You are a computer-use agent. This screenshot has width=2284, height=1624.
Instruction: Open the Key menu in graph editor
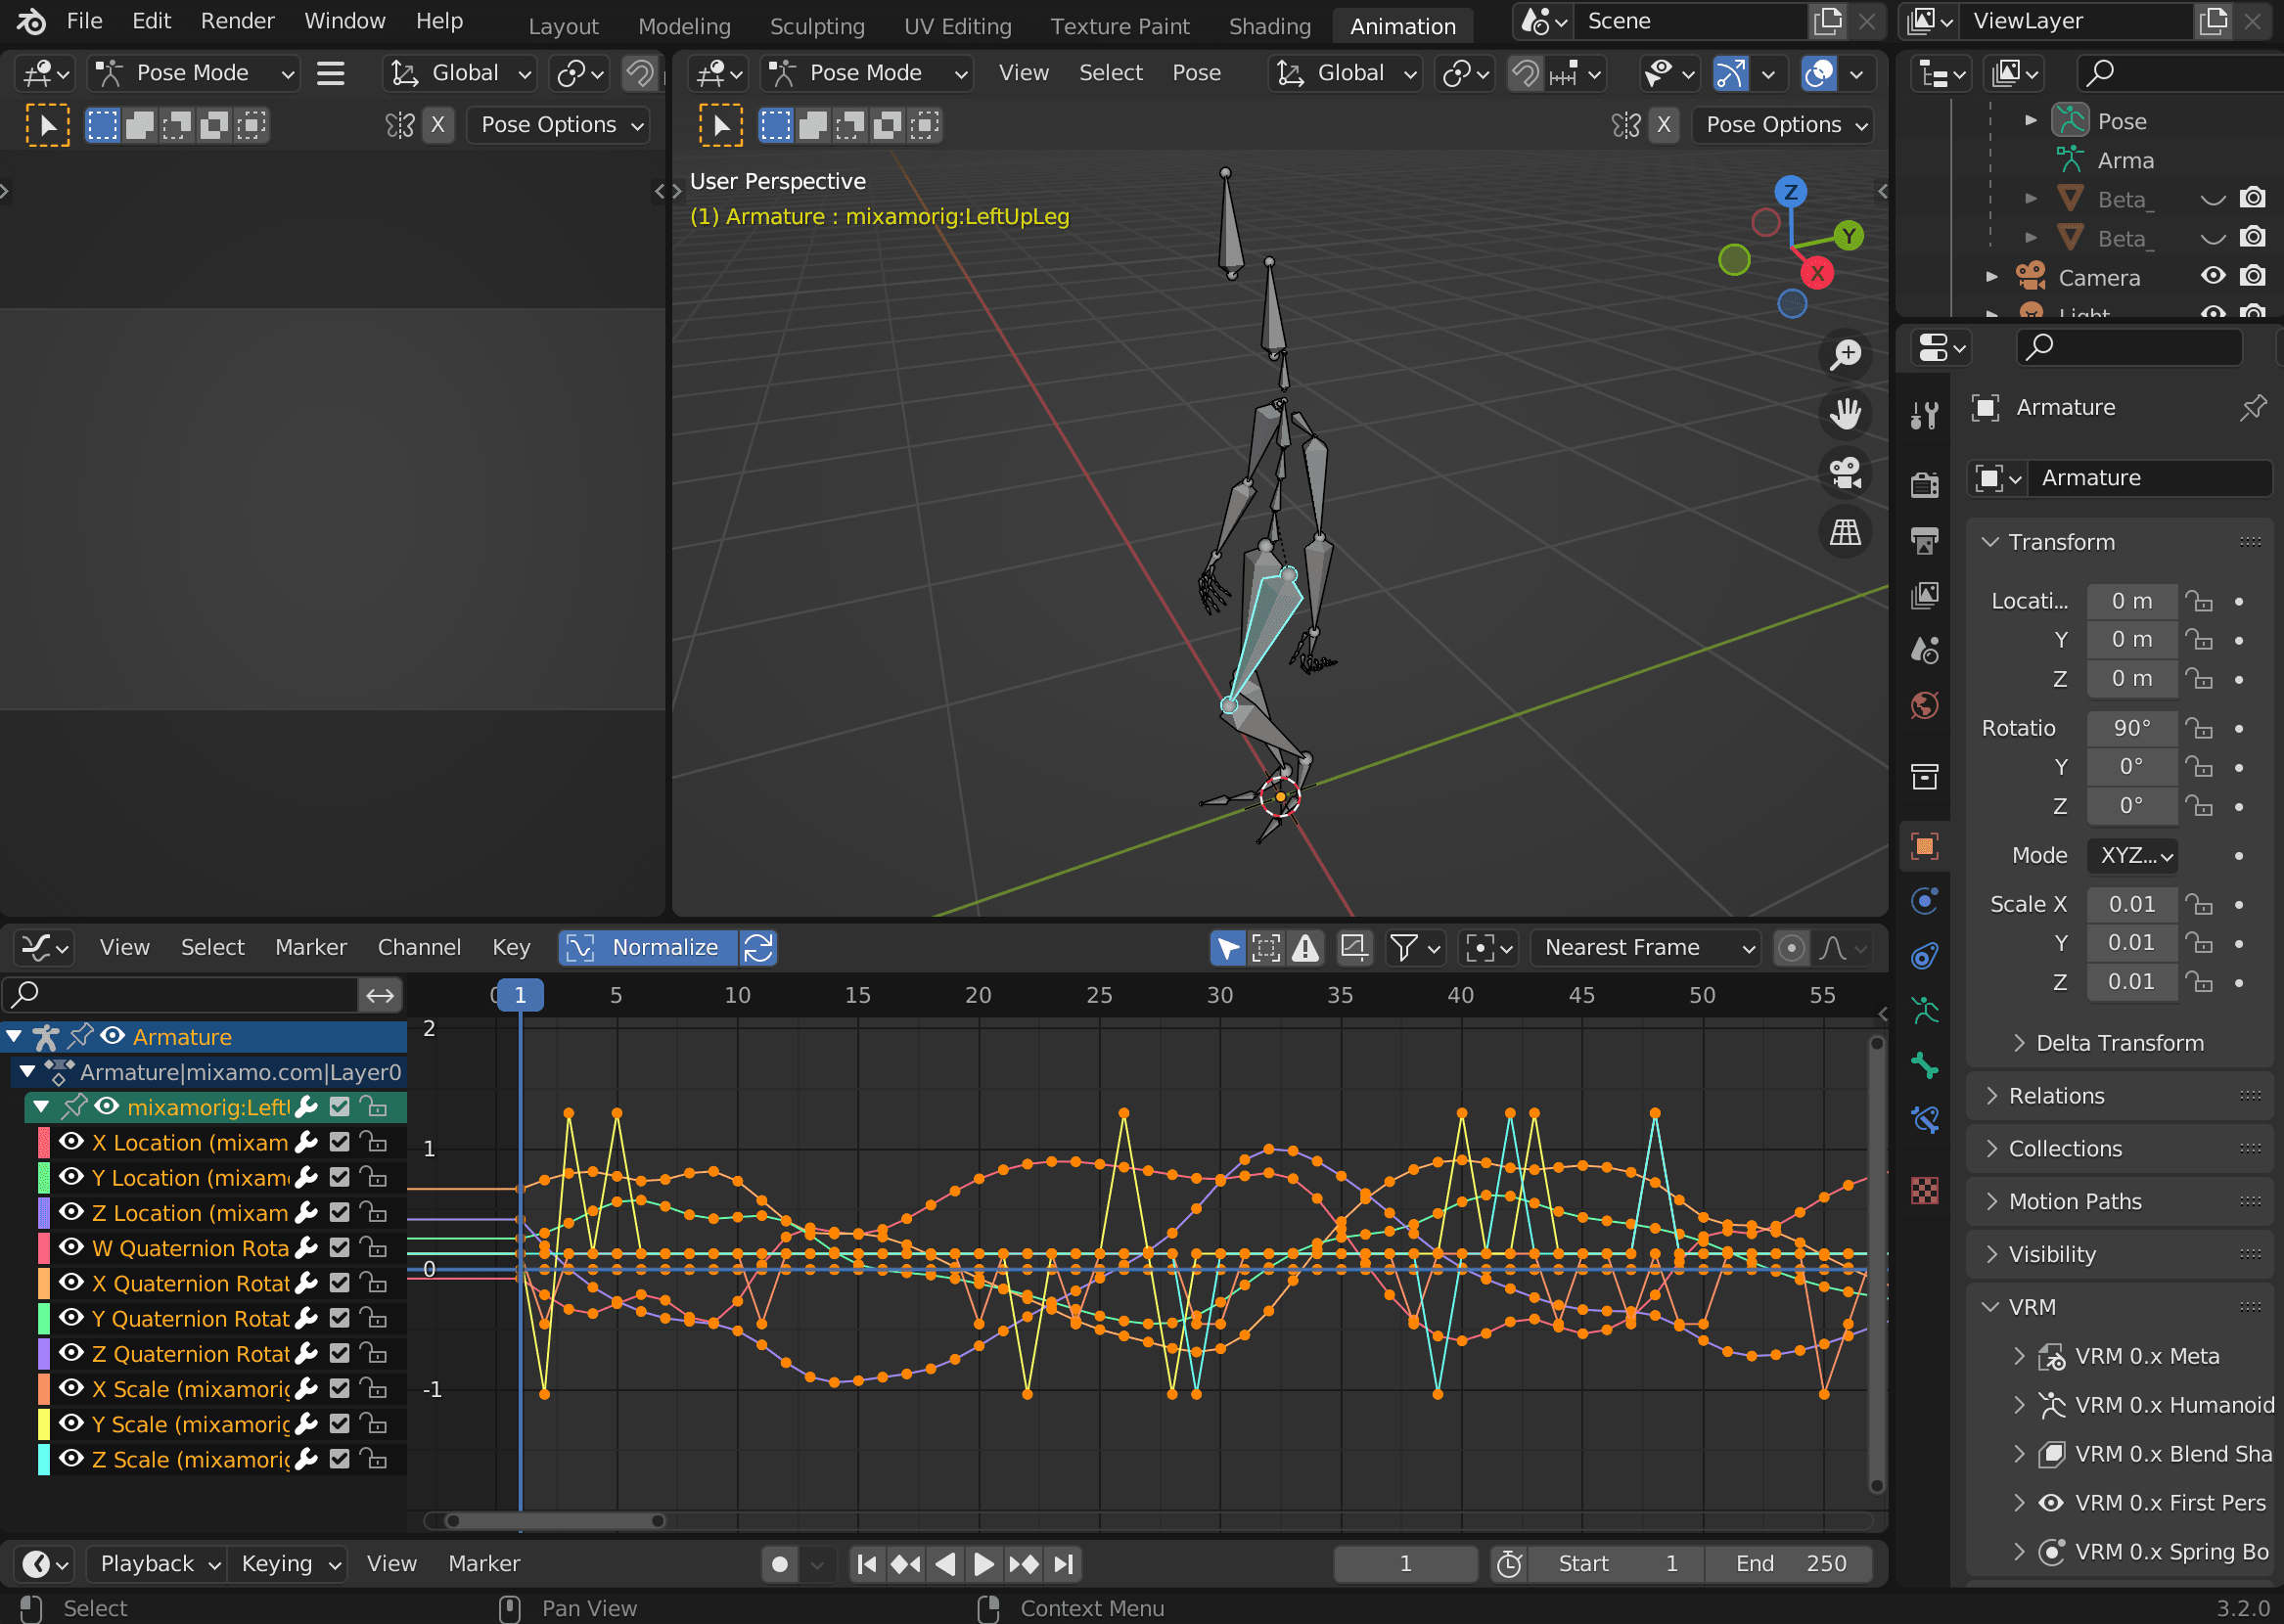click(x=511, y=947)
